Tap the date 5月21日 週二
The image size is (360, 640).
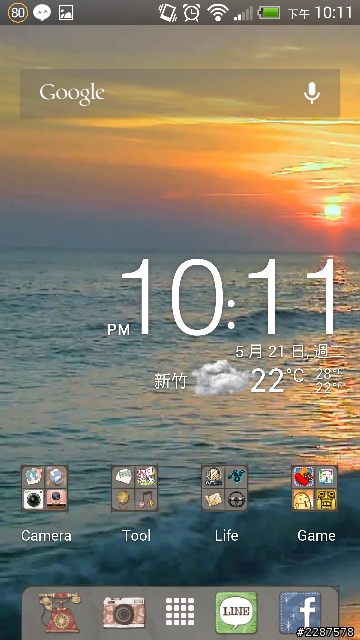point(290,351)
